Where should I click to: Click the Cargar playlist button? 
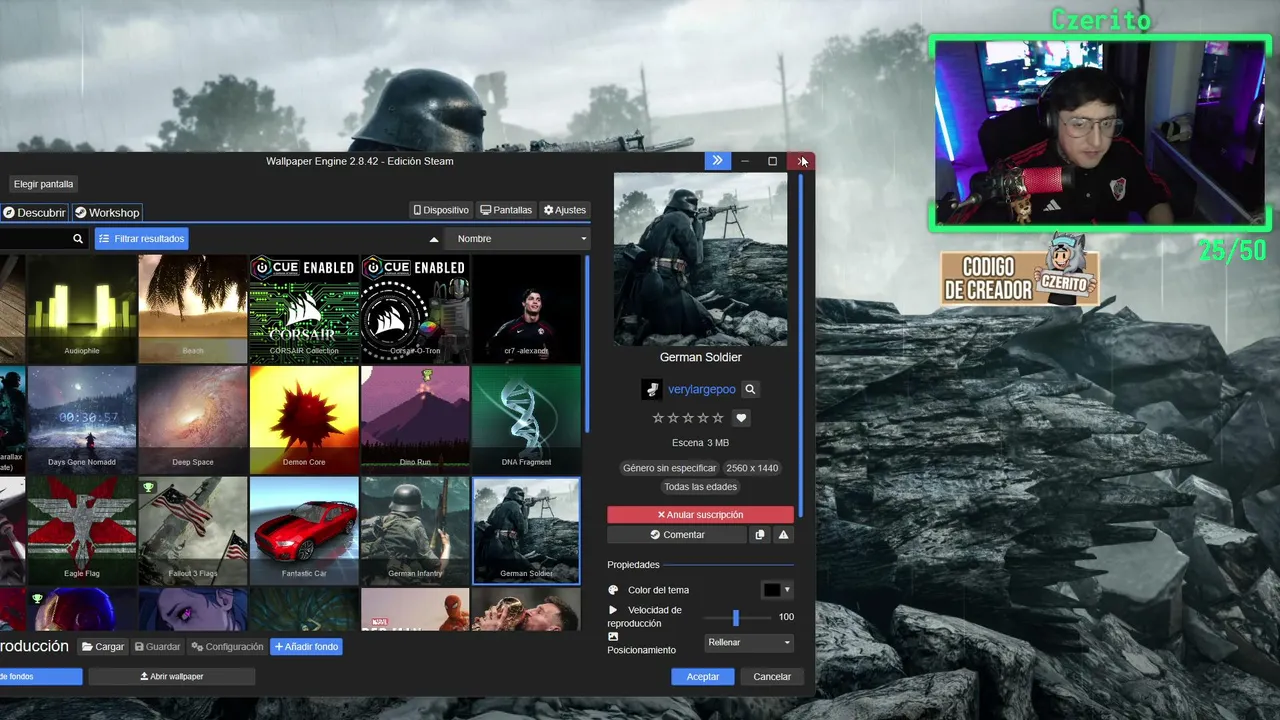tap(103, 647)
